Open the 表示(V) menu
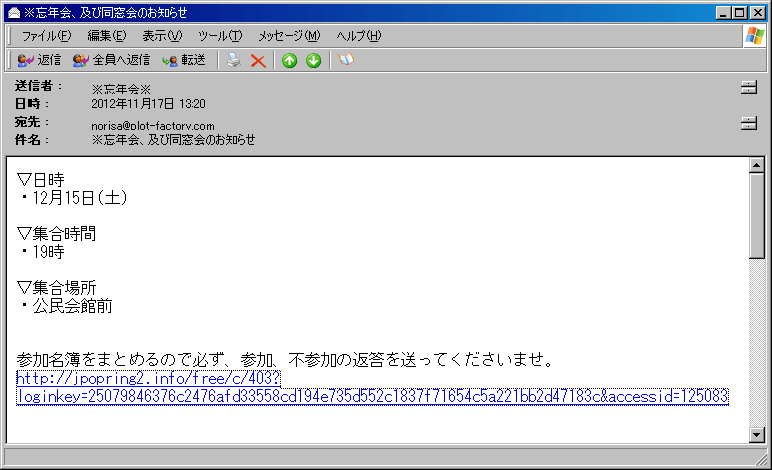 [162, 36]
